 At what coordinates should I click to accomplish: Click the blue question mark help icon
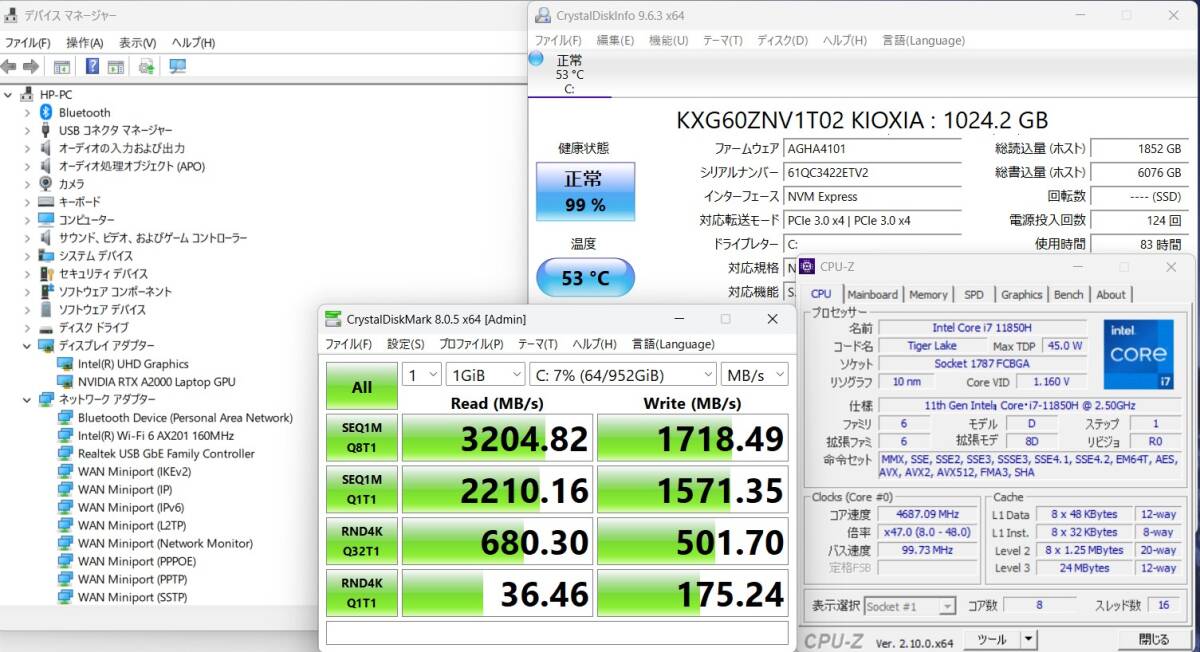tap(92, 66)
